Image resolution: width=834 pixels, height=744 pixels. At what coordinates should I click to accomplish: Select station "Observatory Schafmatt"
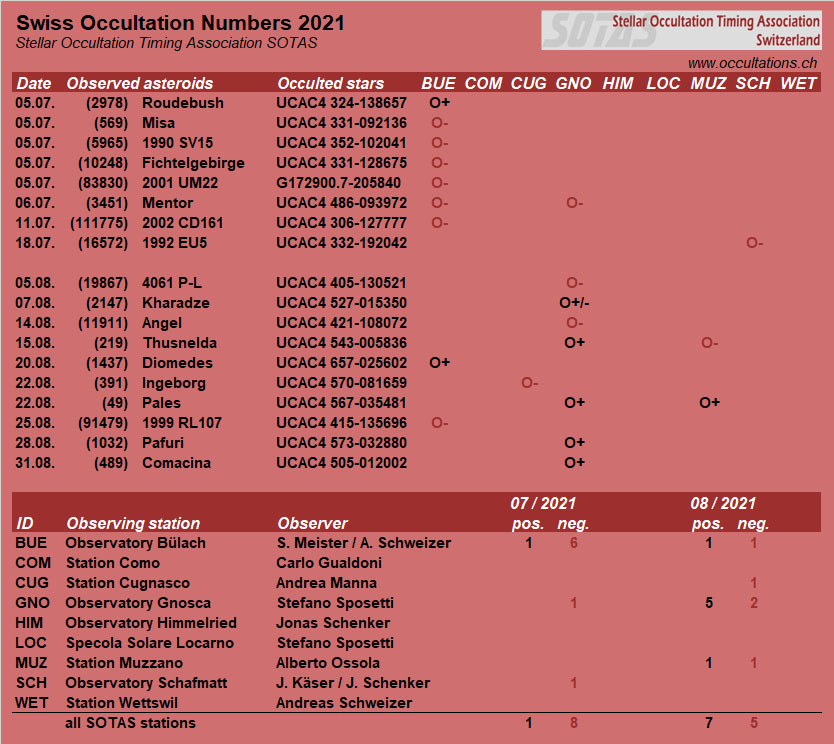click(146, 683)
